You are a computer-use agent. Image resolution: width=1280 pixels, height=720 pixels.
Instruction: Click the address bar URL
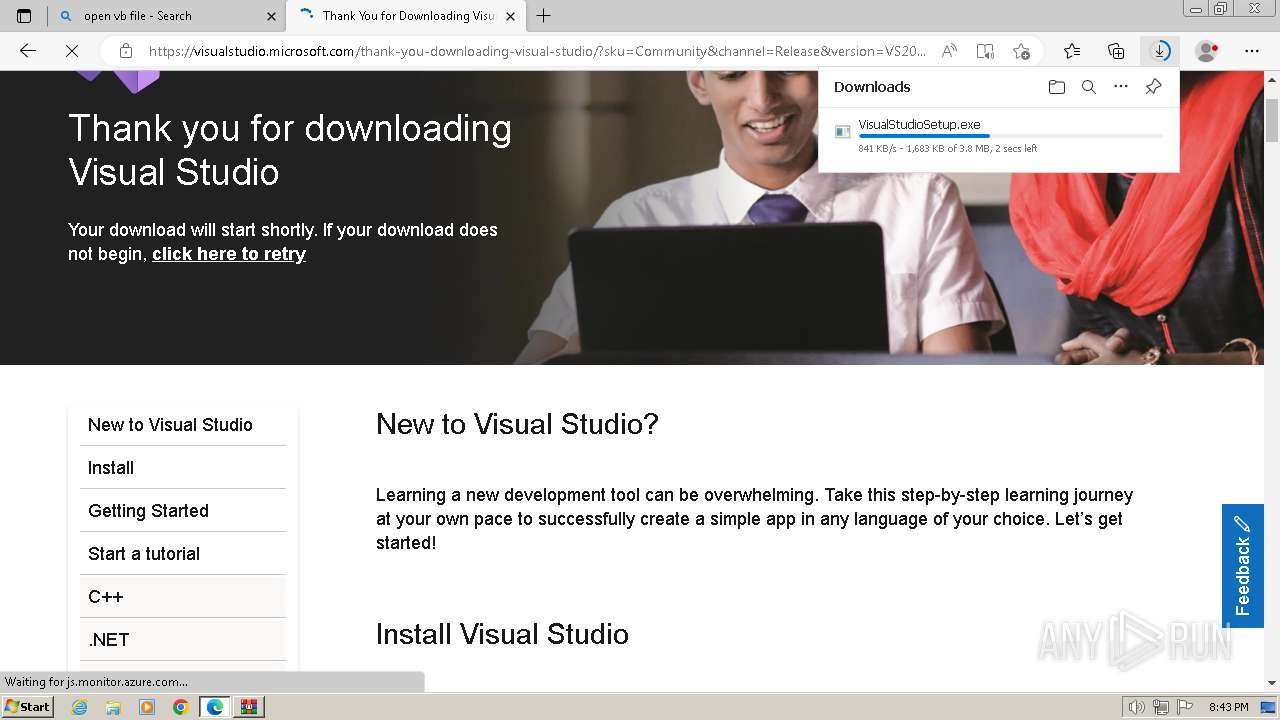click(538, 51)
